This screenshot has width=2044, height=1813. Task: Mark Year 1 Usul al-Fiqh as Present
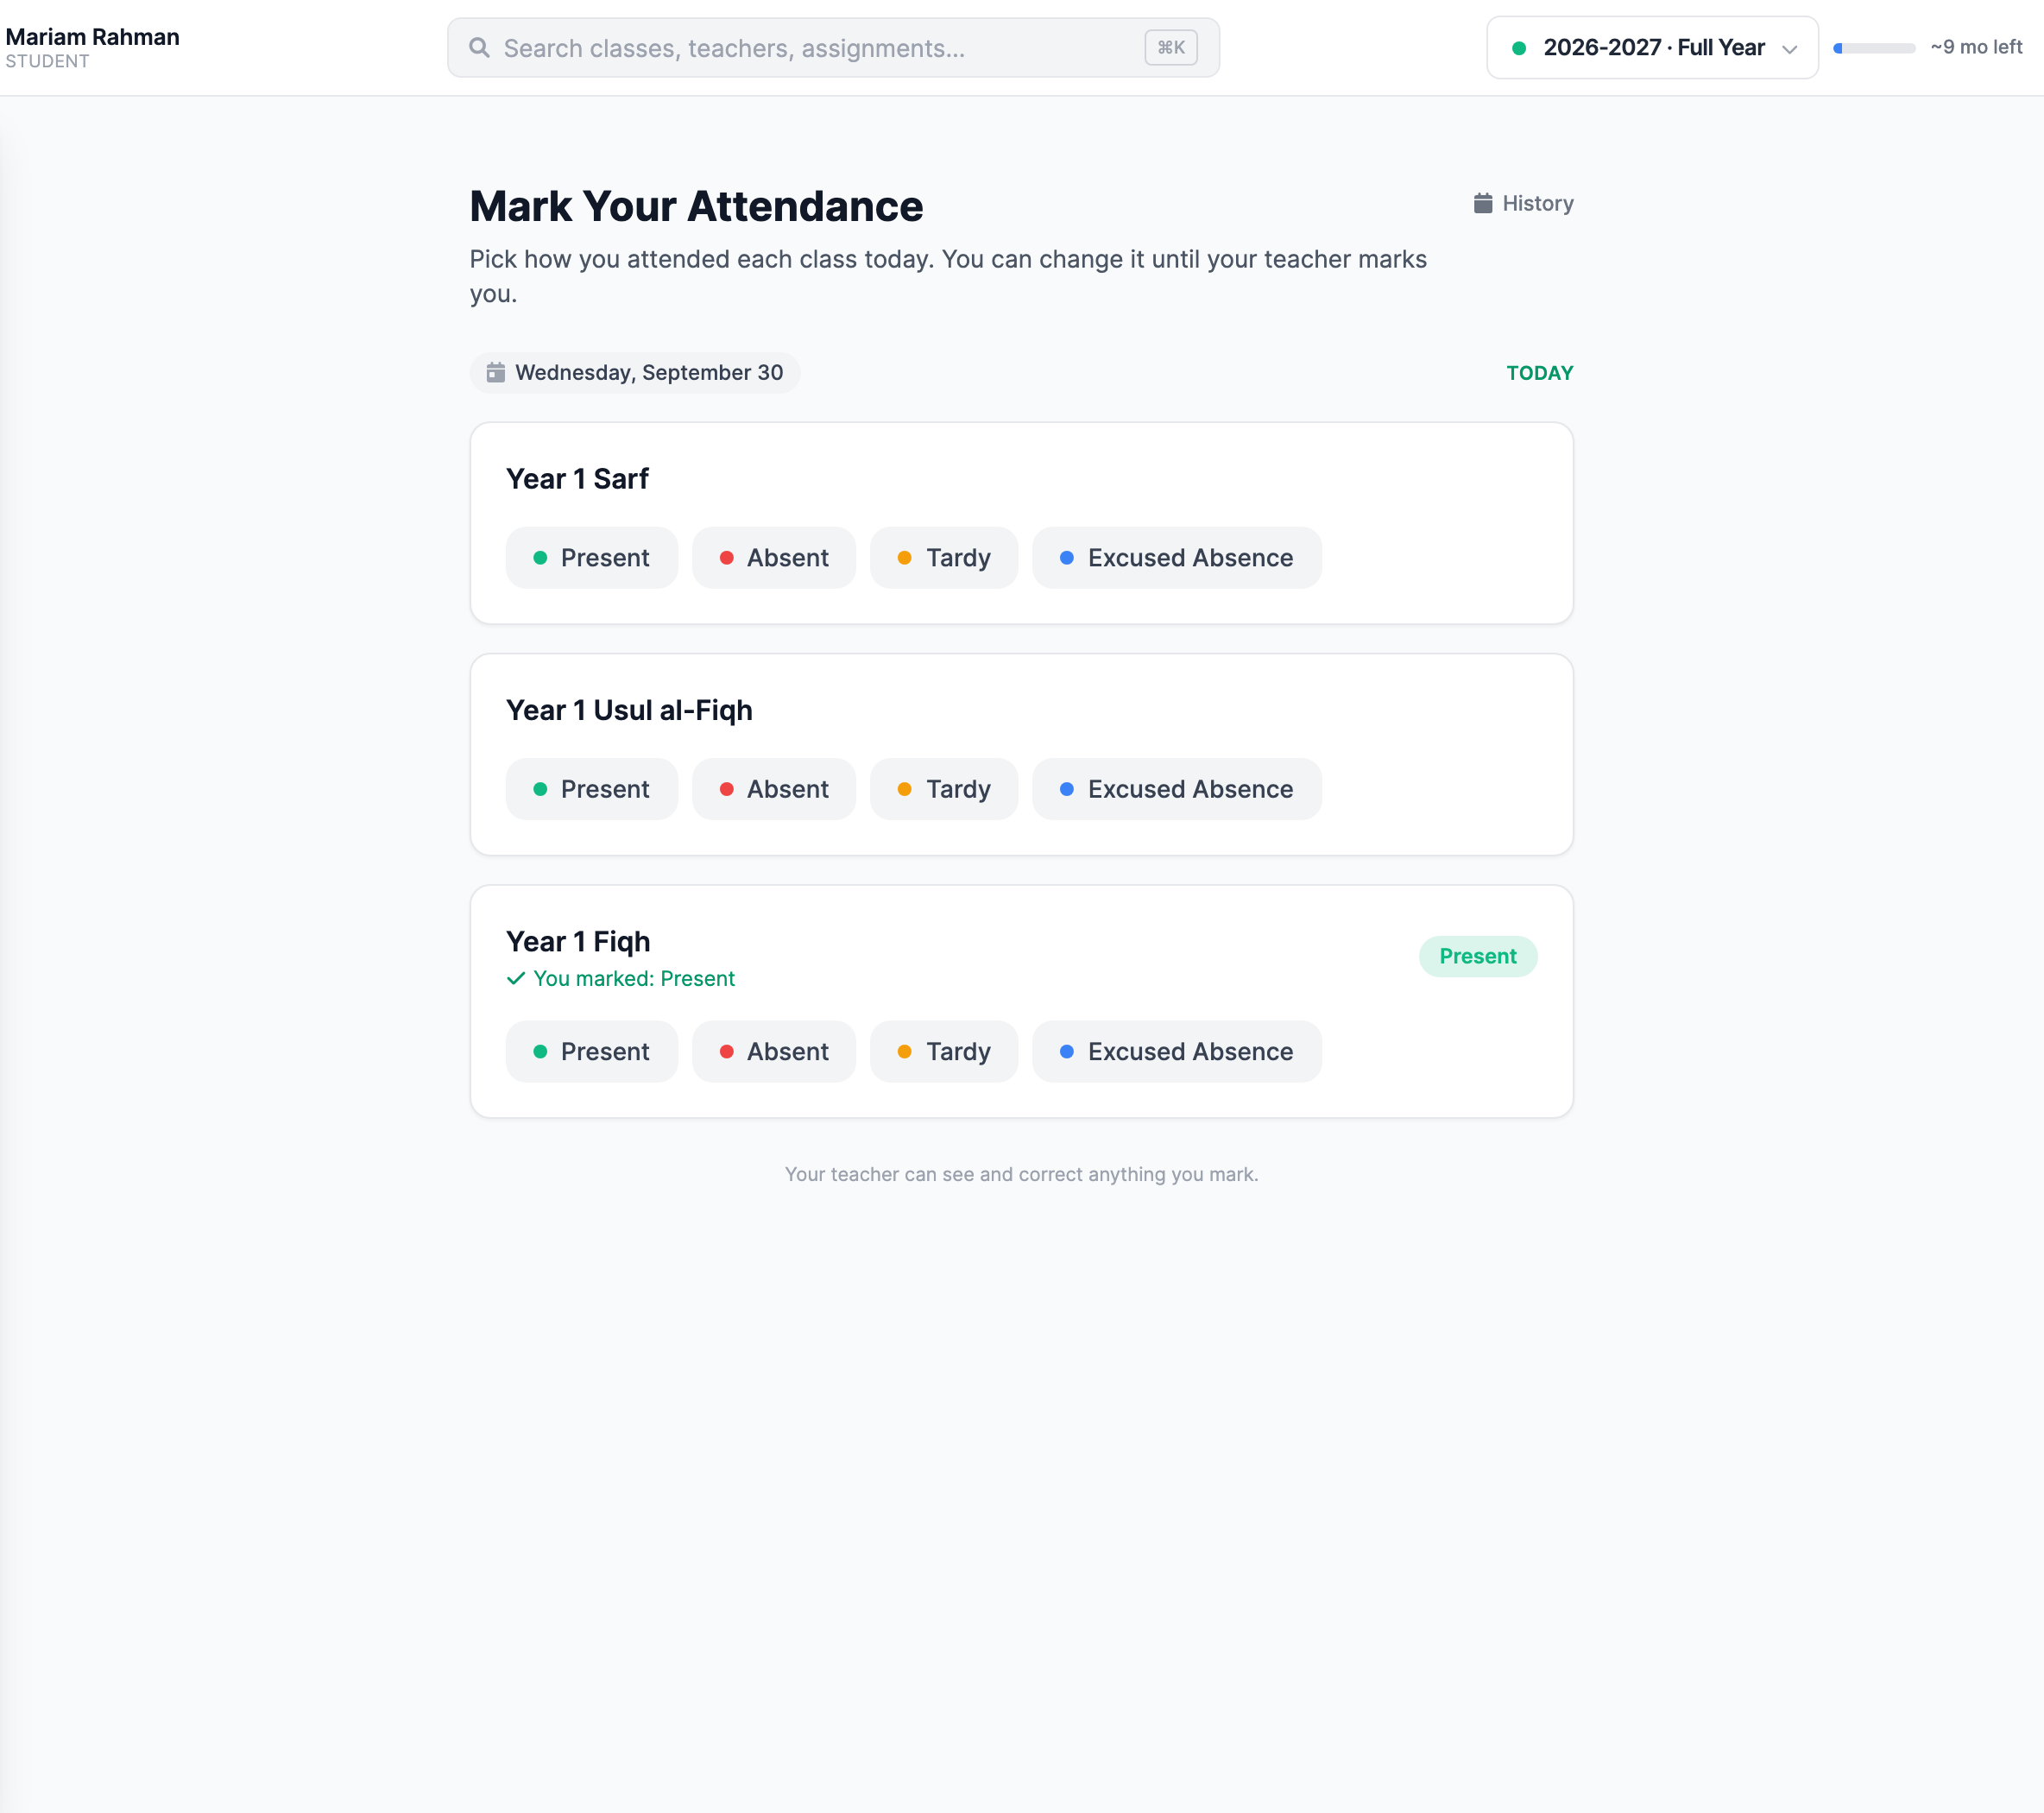pos(592,789)
